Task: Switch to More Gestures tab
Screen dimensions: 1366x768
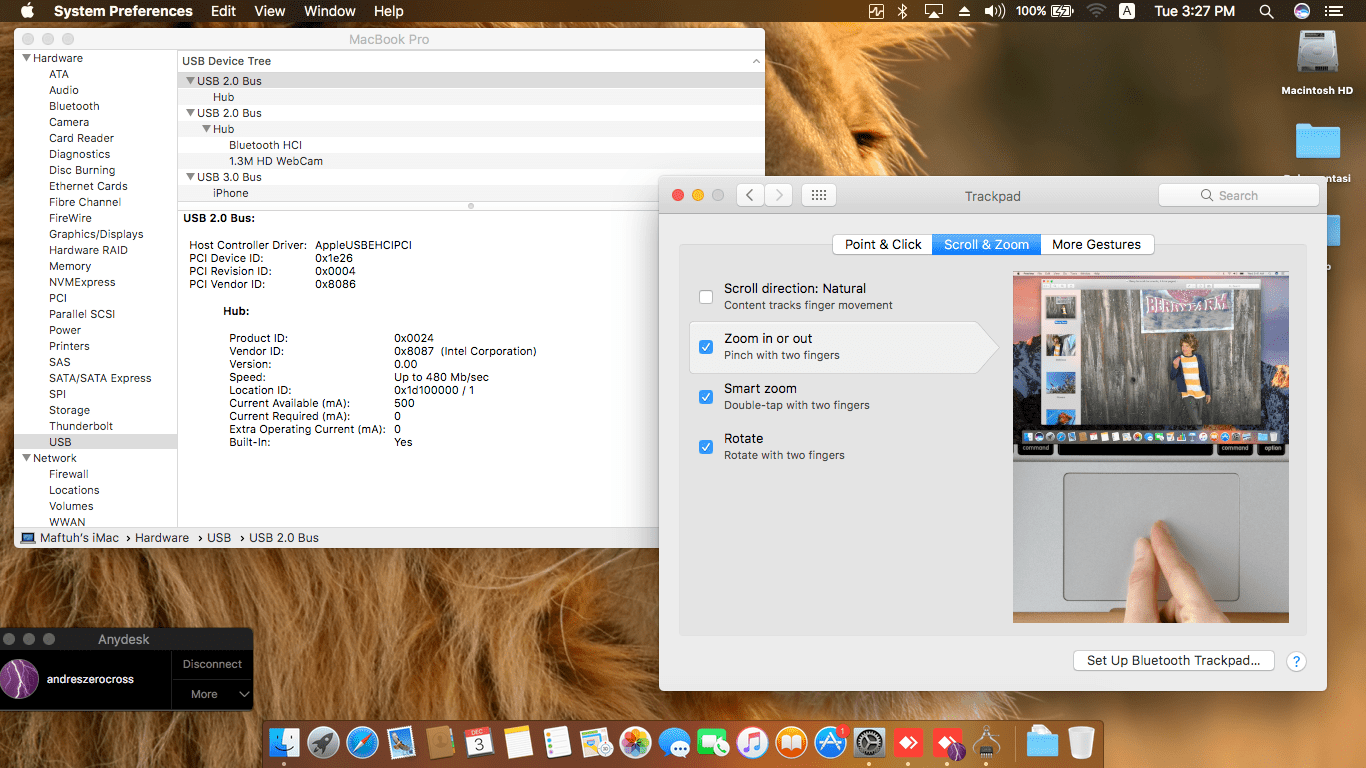Action: (1097, 244)
